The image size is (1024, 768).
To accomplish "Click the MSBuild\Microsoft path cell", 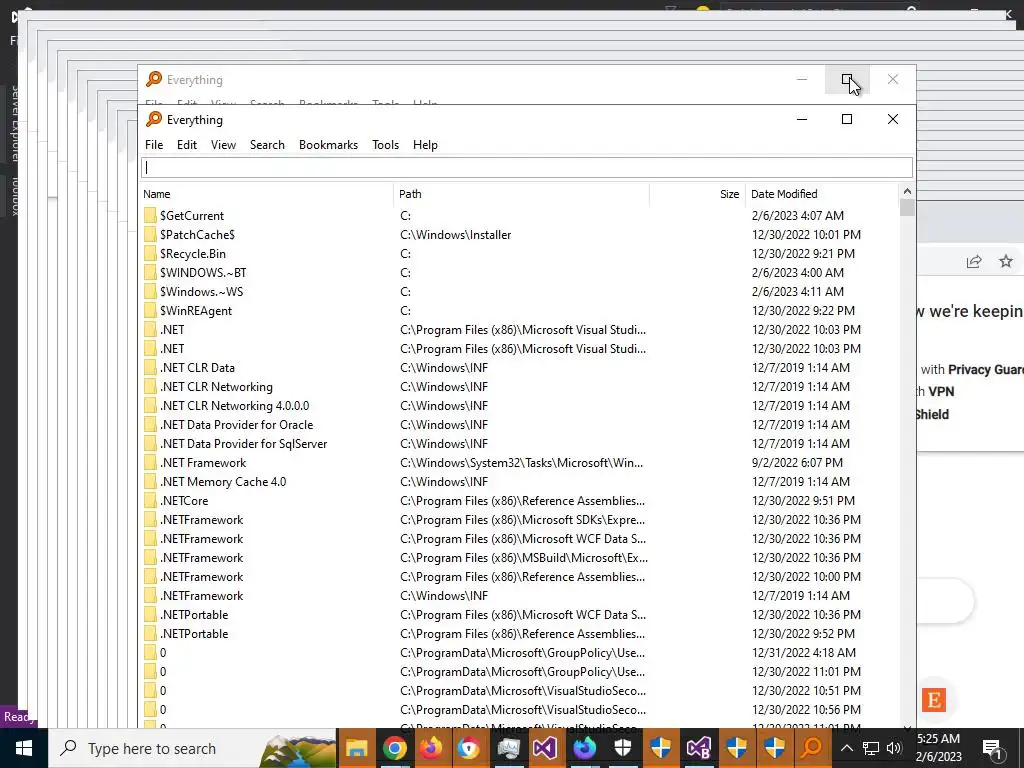I will 524,558.
